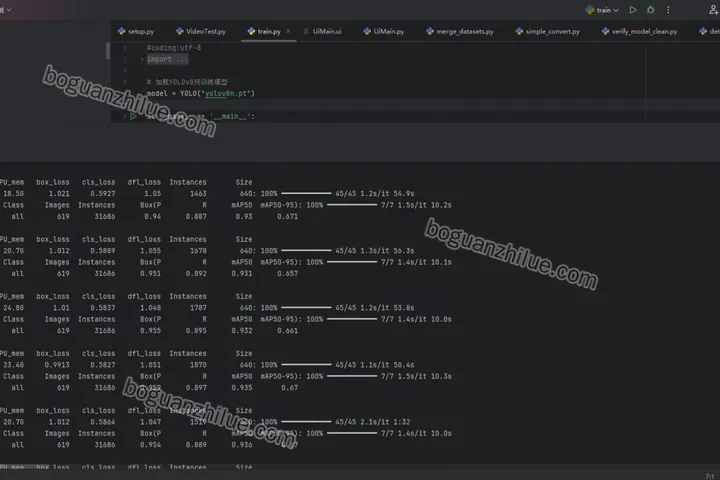Click the GPU_mem value 24.8G

13,308
